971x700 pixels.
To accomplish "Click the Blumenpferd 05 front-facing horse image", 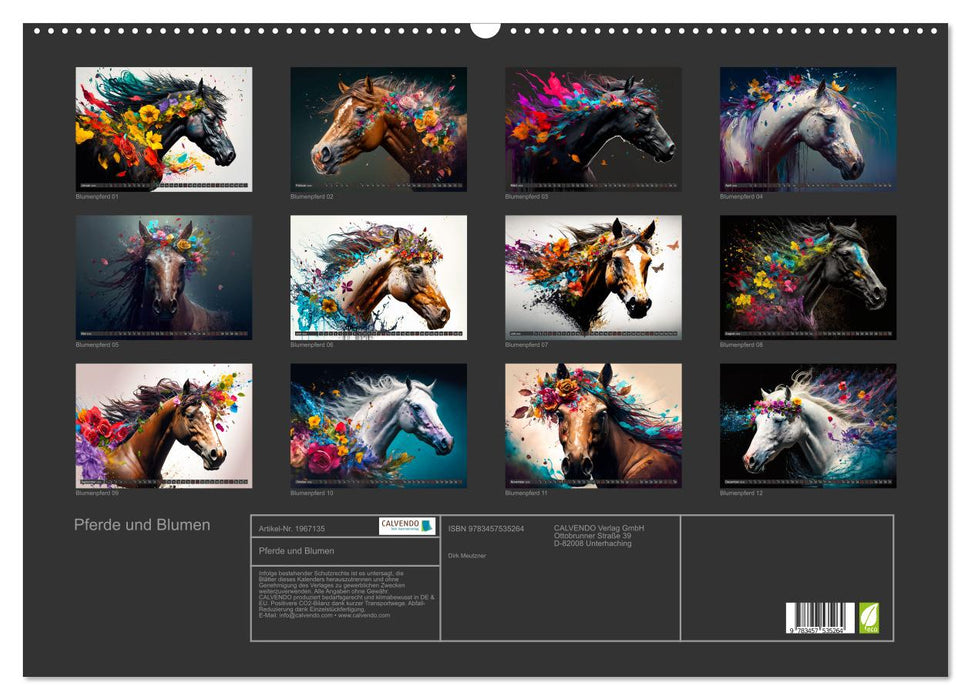I will point(164,277).
